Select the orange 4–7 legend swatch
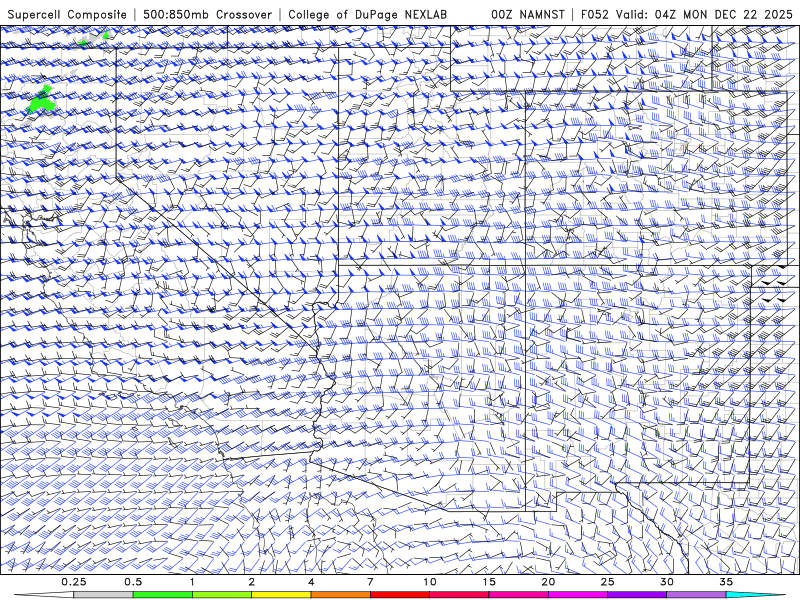800x600 pixels. 340,595
